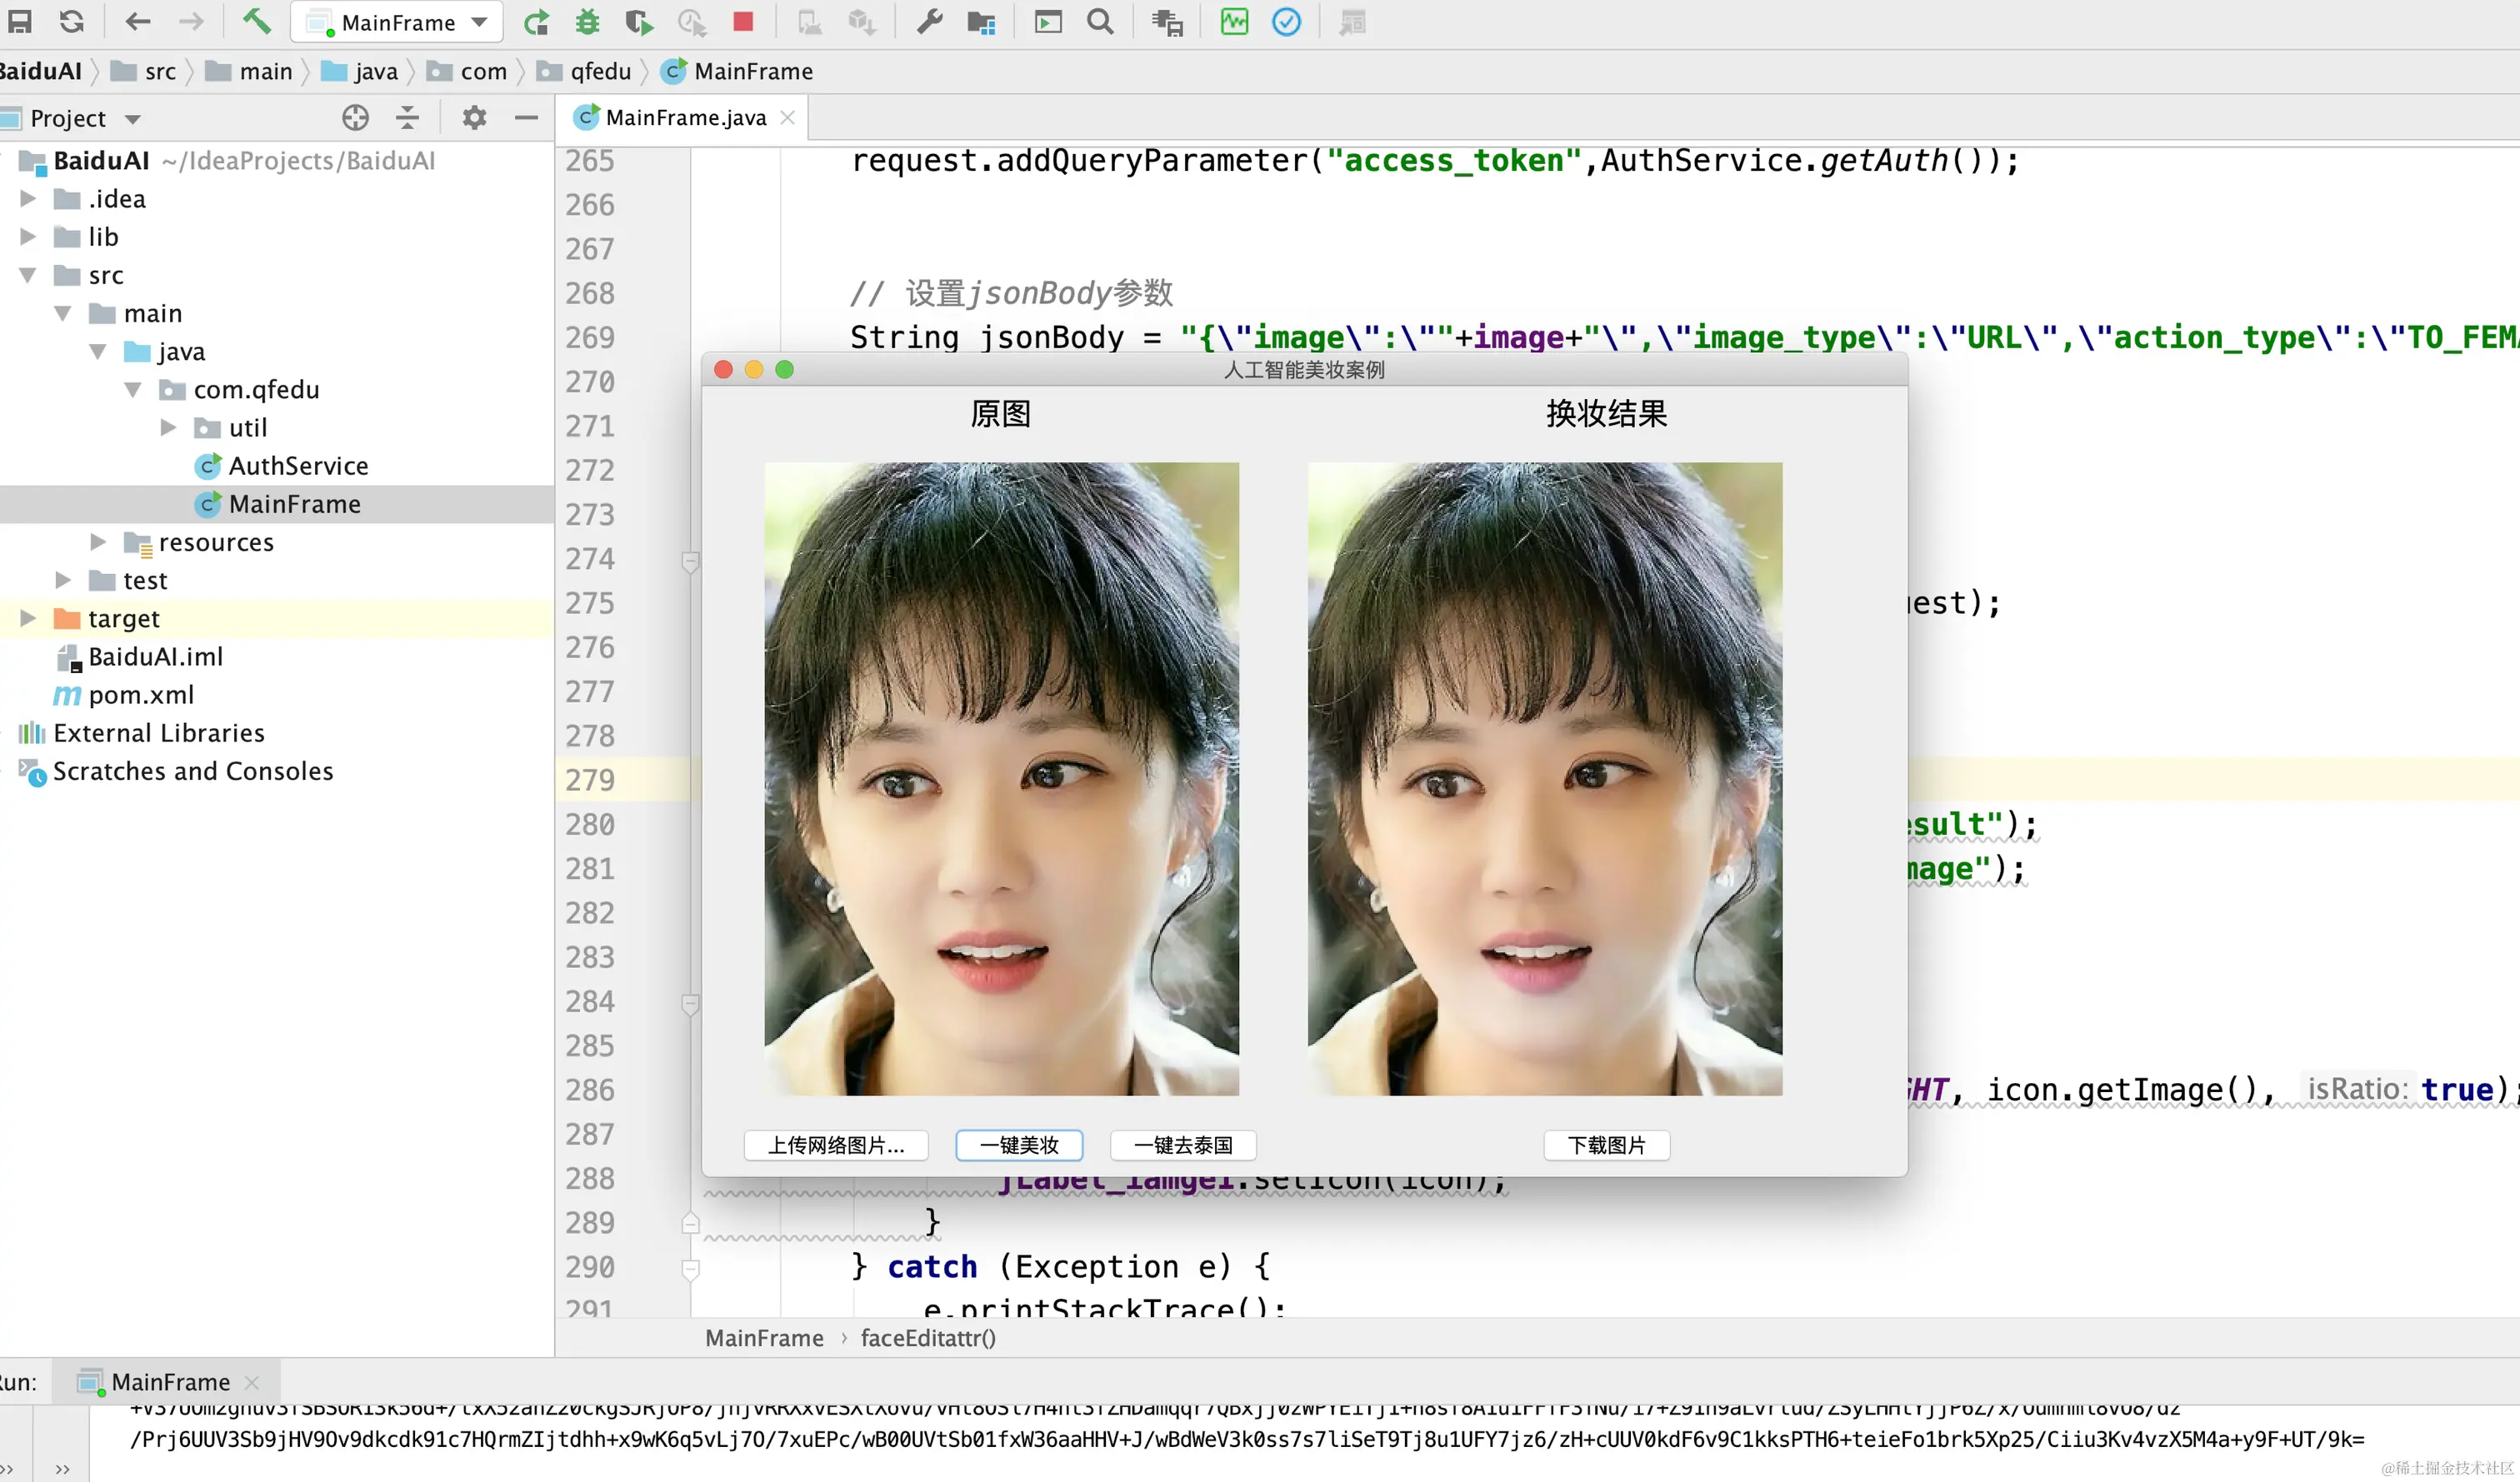
Task: Click the 下载图片 button
Action: (1606, 1145)
